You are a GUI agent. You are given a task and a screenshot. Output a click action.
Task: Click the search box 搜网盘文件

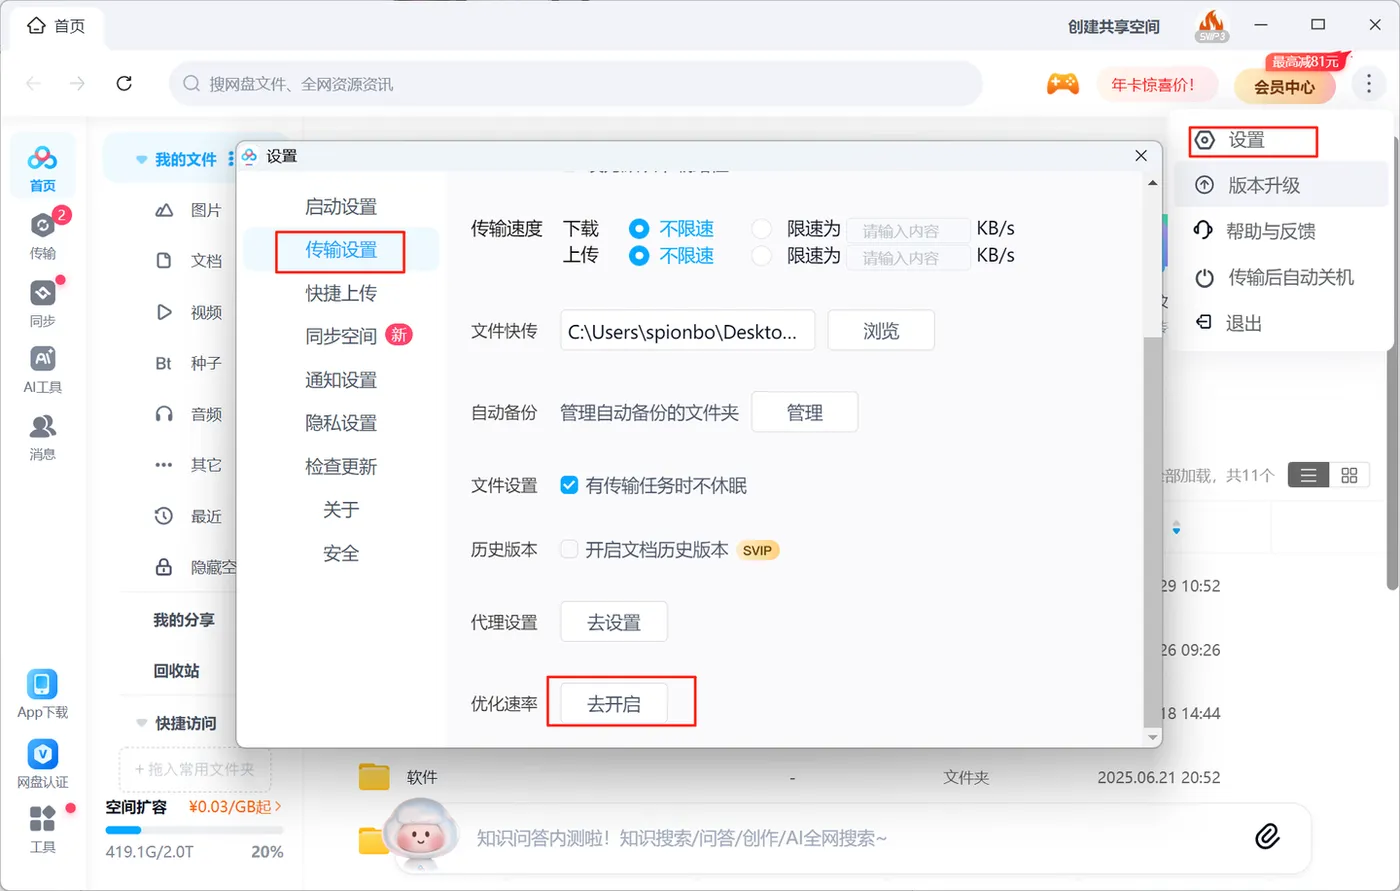pos(576,84)
